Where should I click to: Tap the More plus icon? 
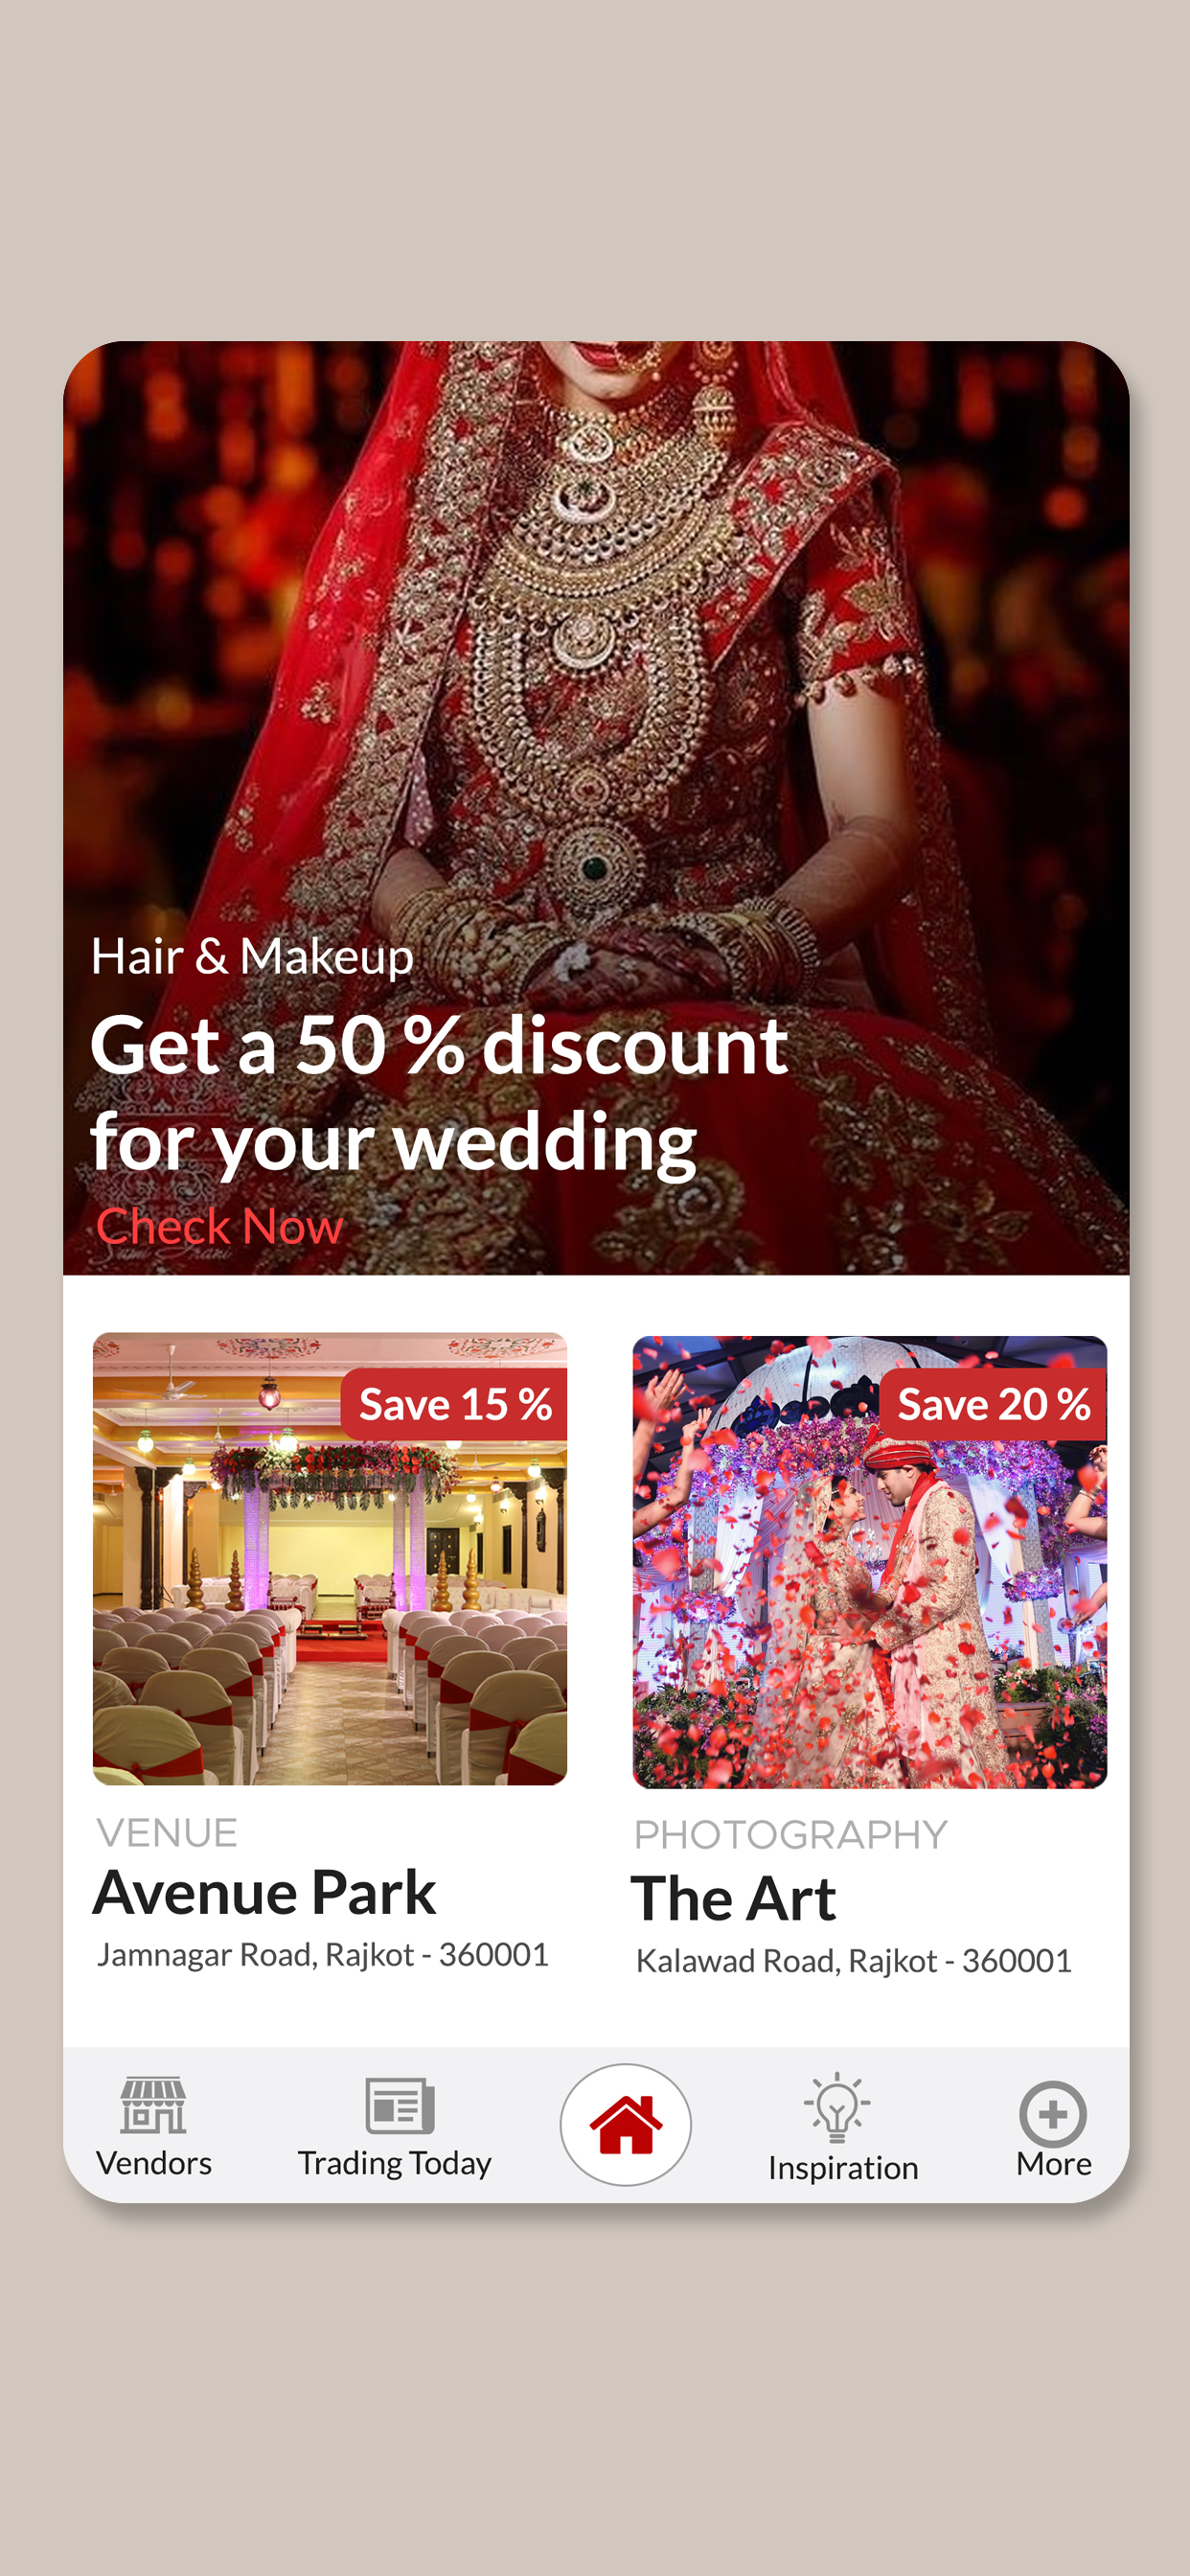(x=1053, y=2114)
